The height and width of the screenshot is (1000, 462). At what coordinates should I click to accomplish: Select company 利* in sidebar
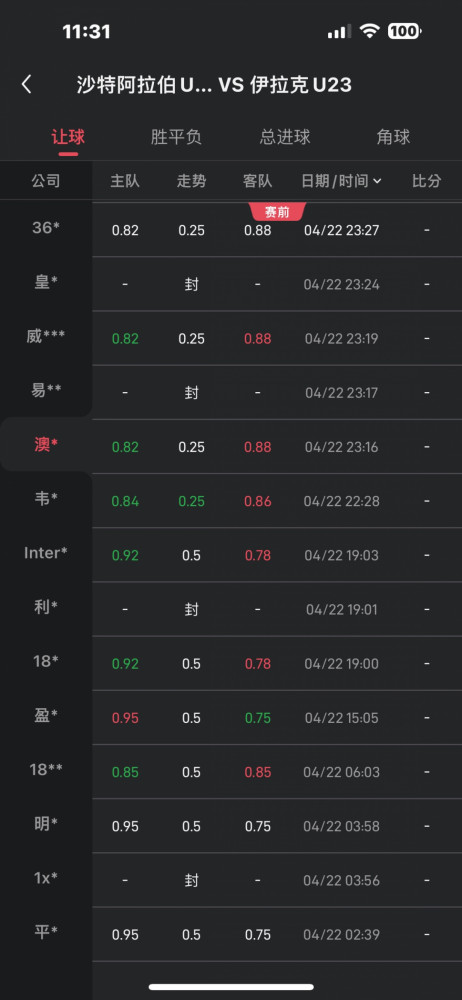tap(46, 607)
